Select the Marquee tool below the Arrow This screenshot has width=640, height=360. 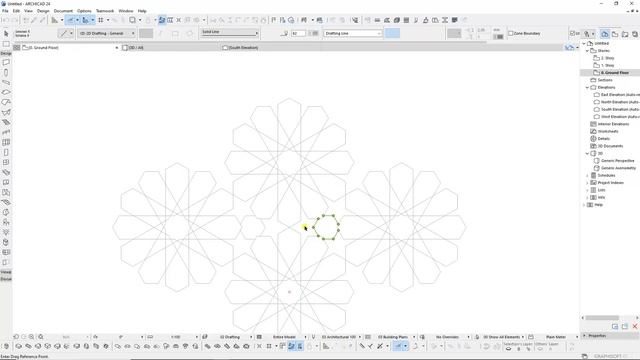pyautogui.click(x=6, y=44)
